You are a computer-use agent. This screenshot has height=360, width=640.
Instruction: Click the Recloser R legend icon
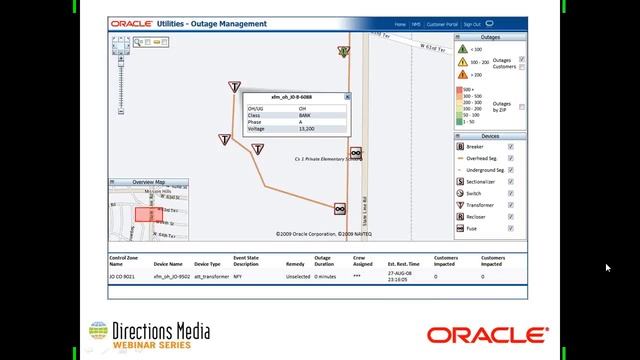[460, 217]
